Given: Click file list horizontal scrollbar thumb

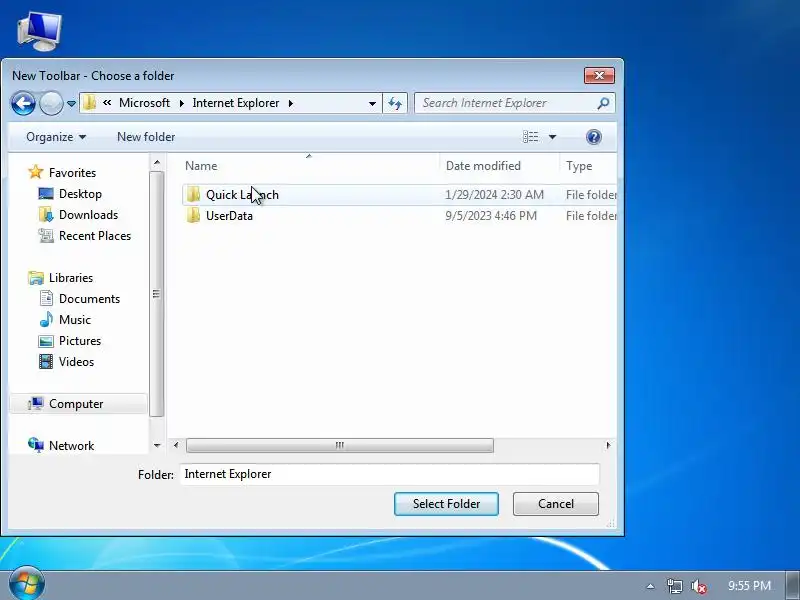Looking at the screenshot, I should [x=339, y=445].
